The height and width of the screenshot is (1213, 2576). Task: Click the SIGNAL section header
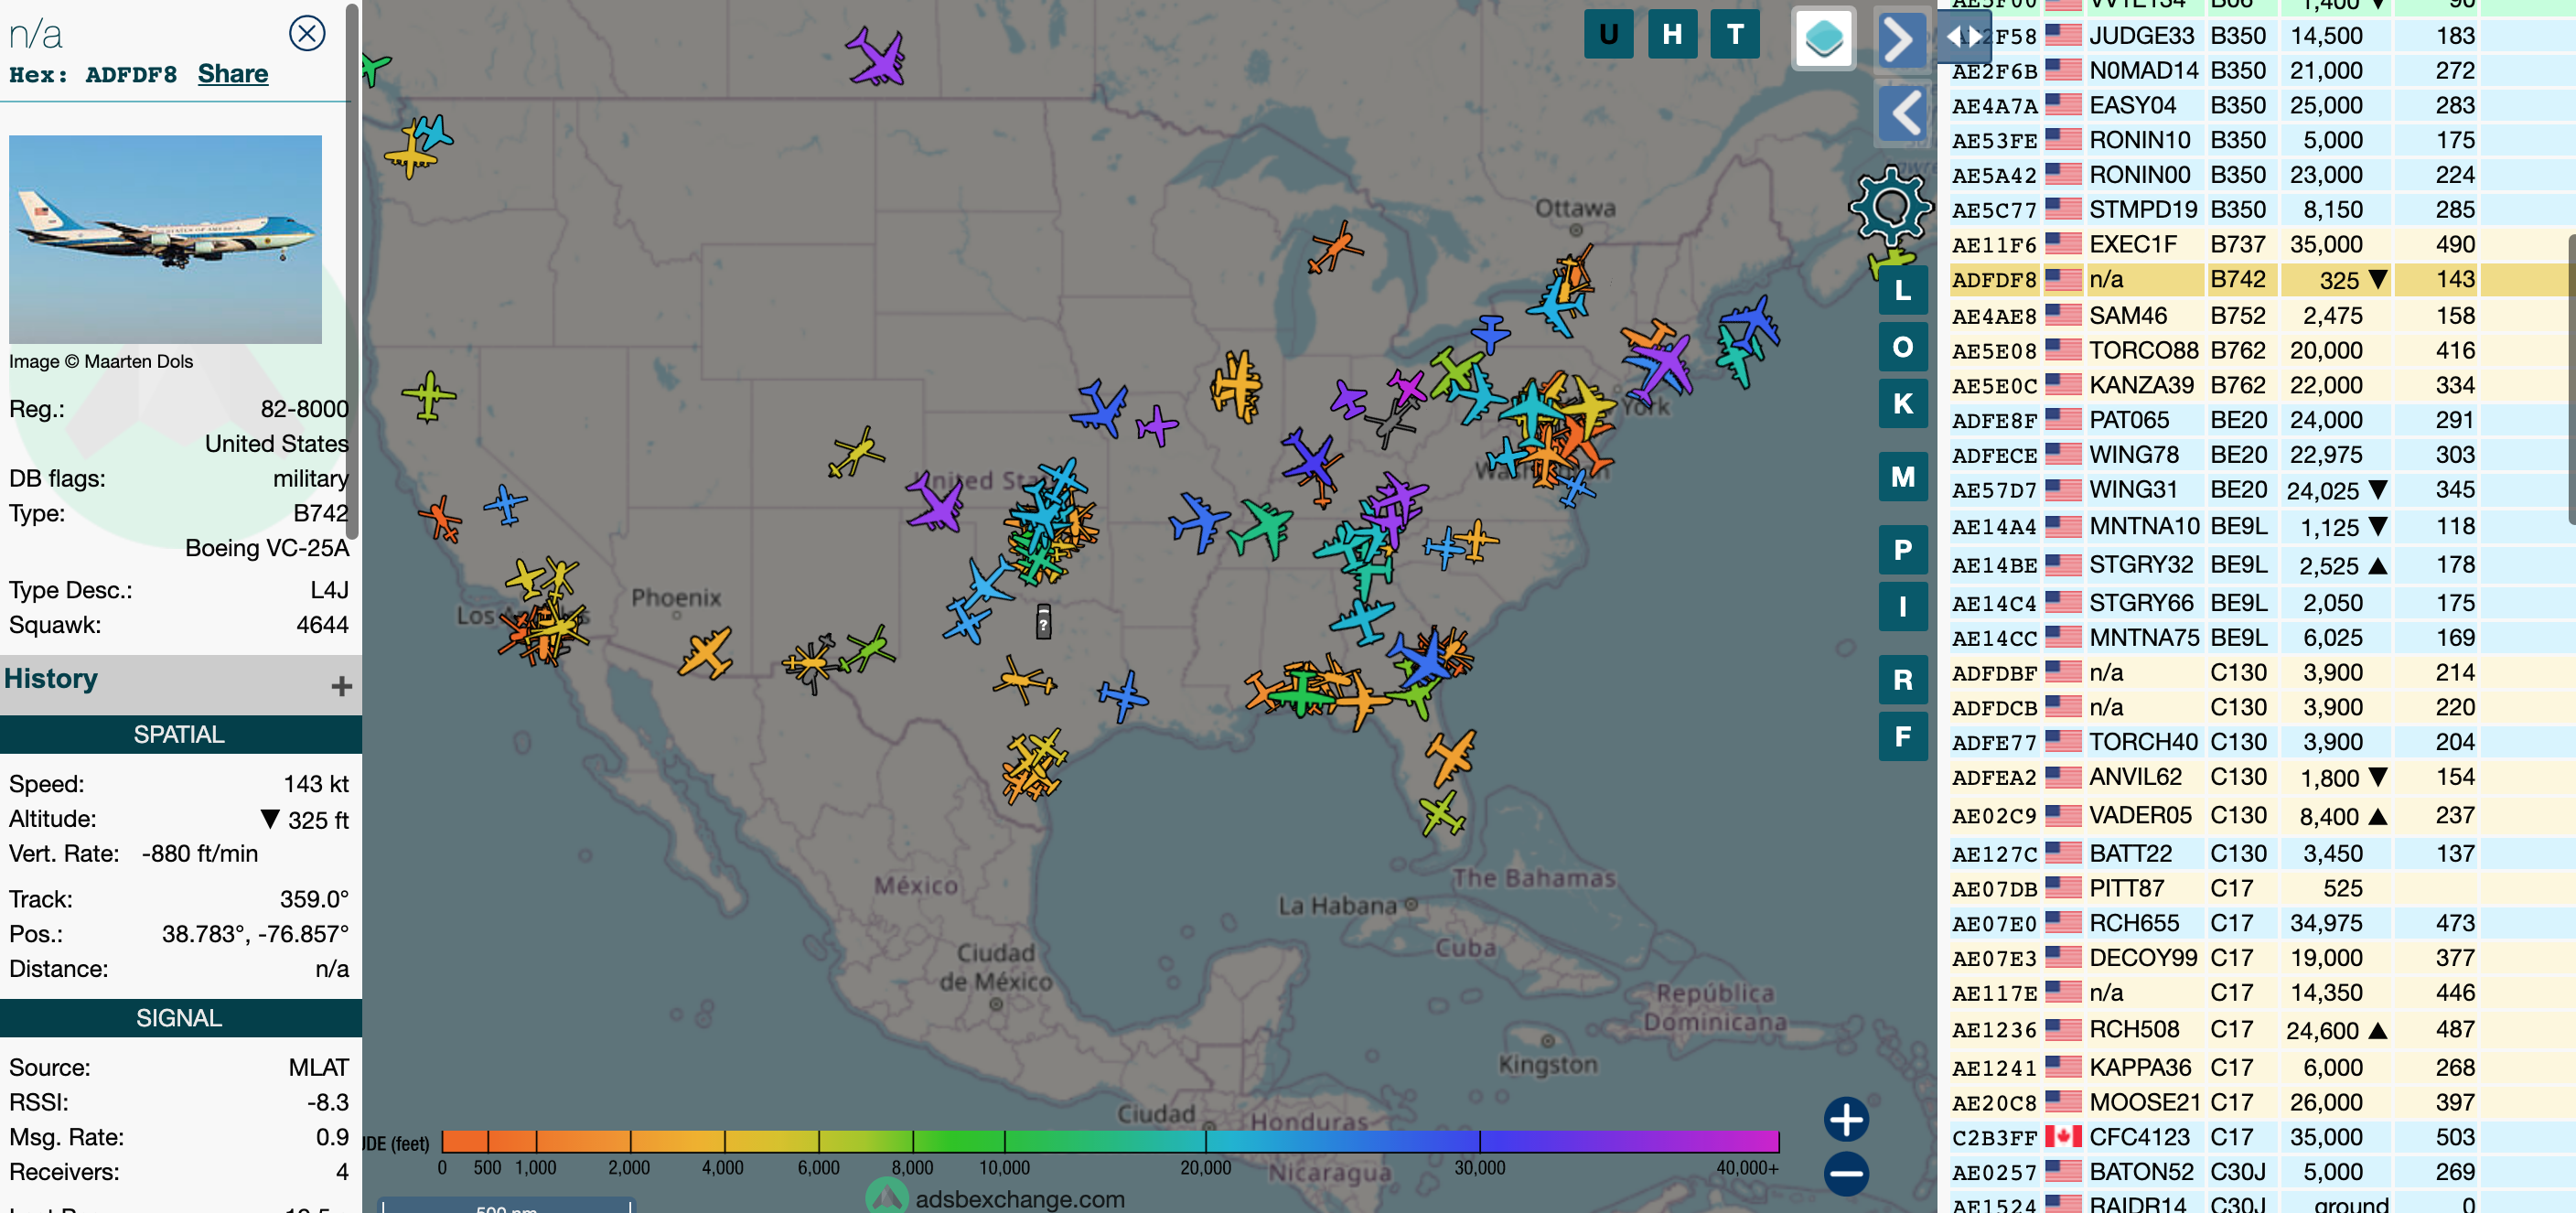pyautogui.click(x=180, y=1018)
